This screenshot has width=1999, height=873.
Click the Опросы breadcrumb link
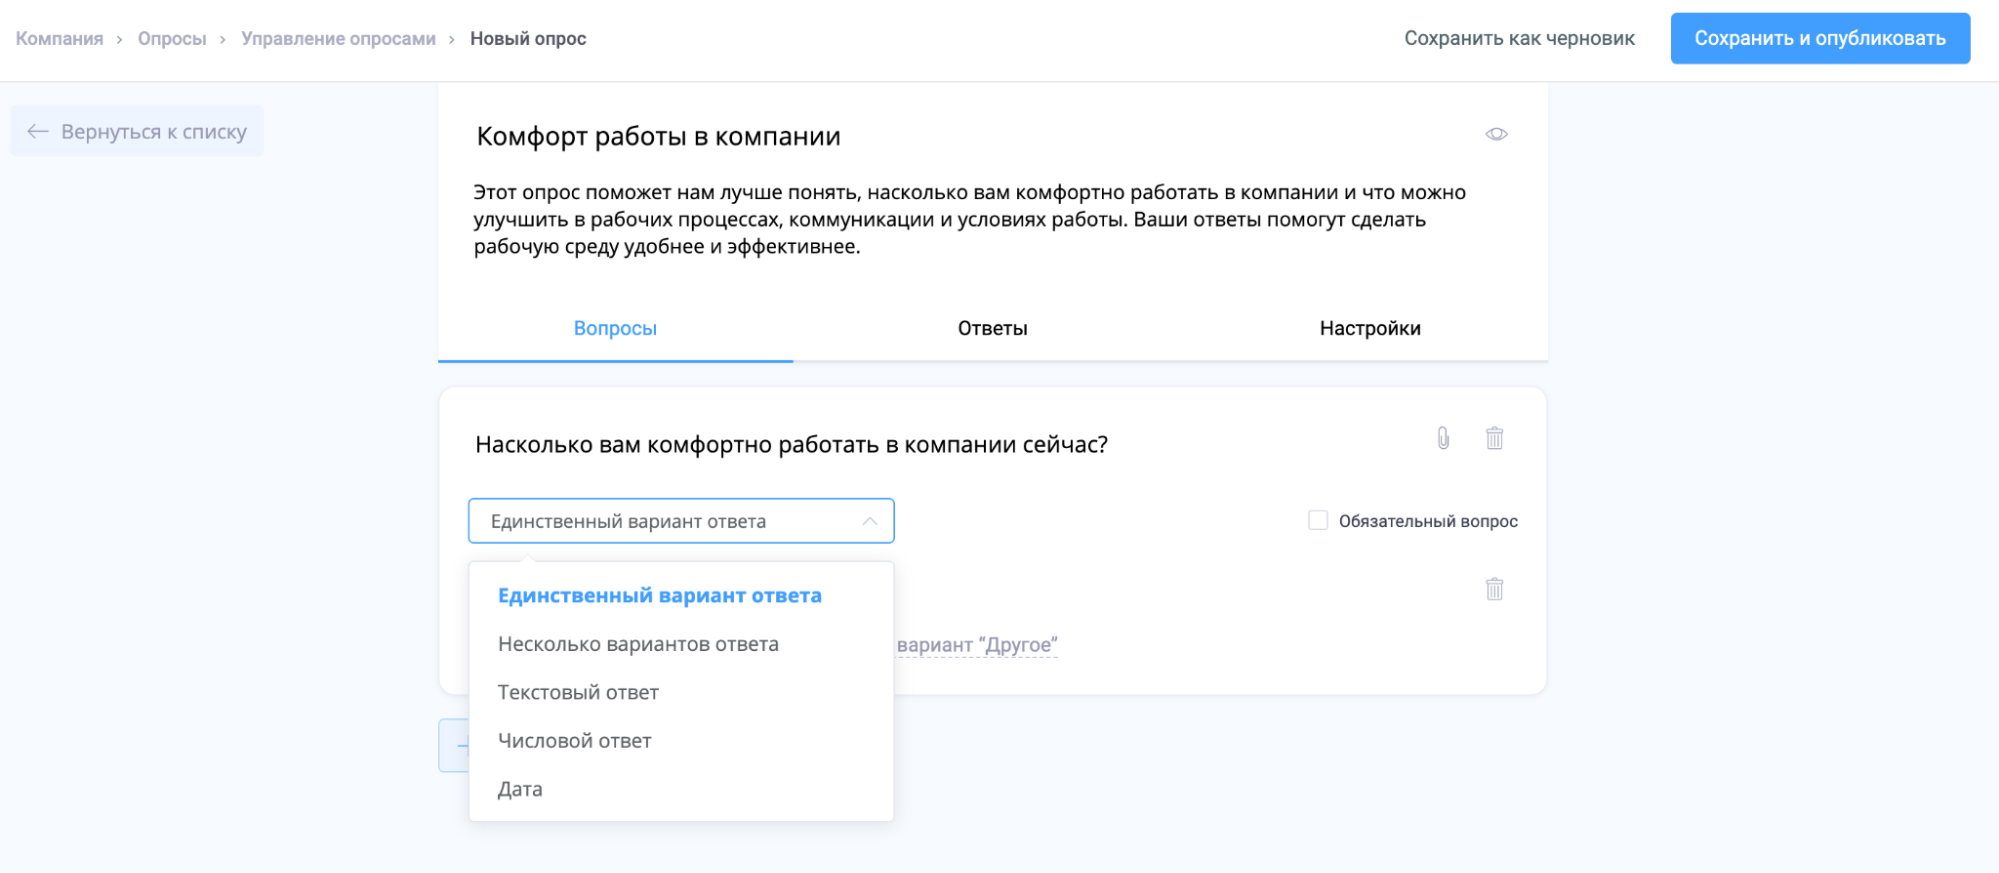(172, 38)
